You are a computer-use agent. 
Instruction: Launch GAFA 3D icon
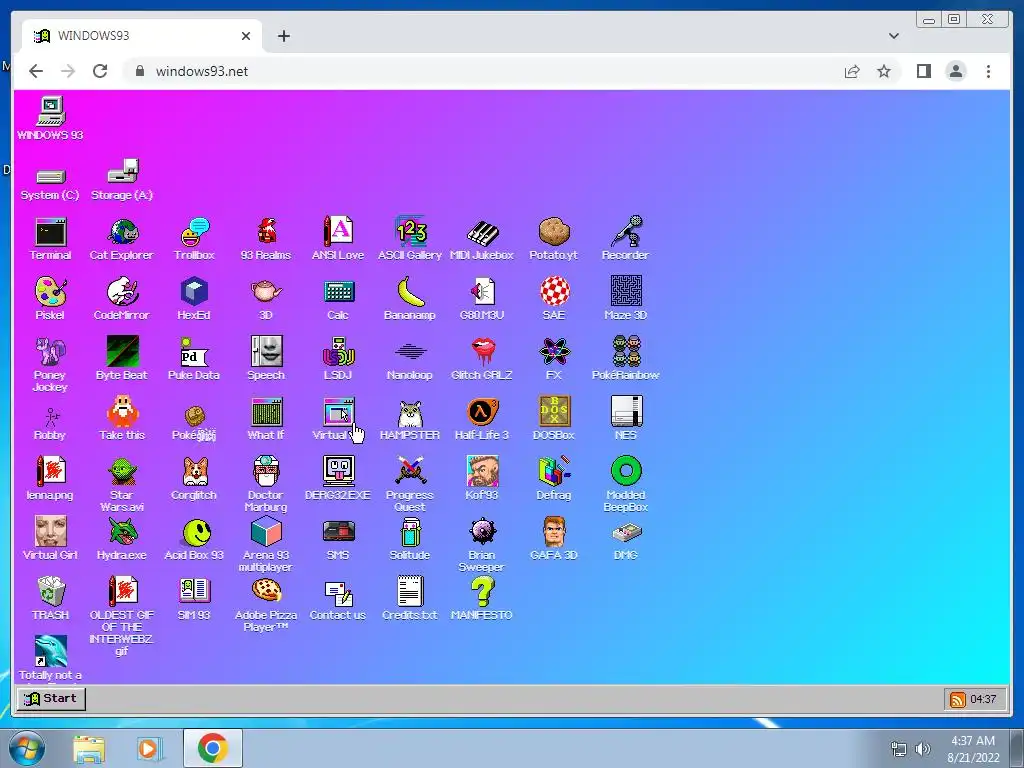click(x=554, y=532)
